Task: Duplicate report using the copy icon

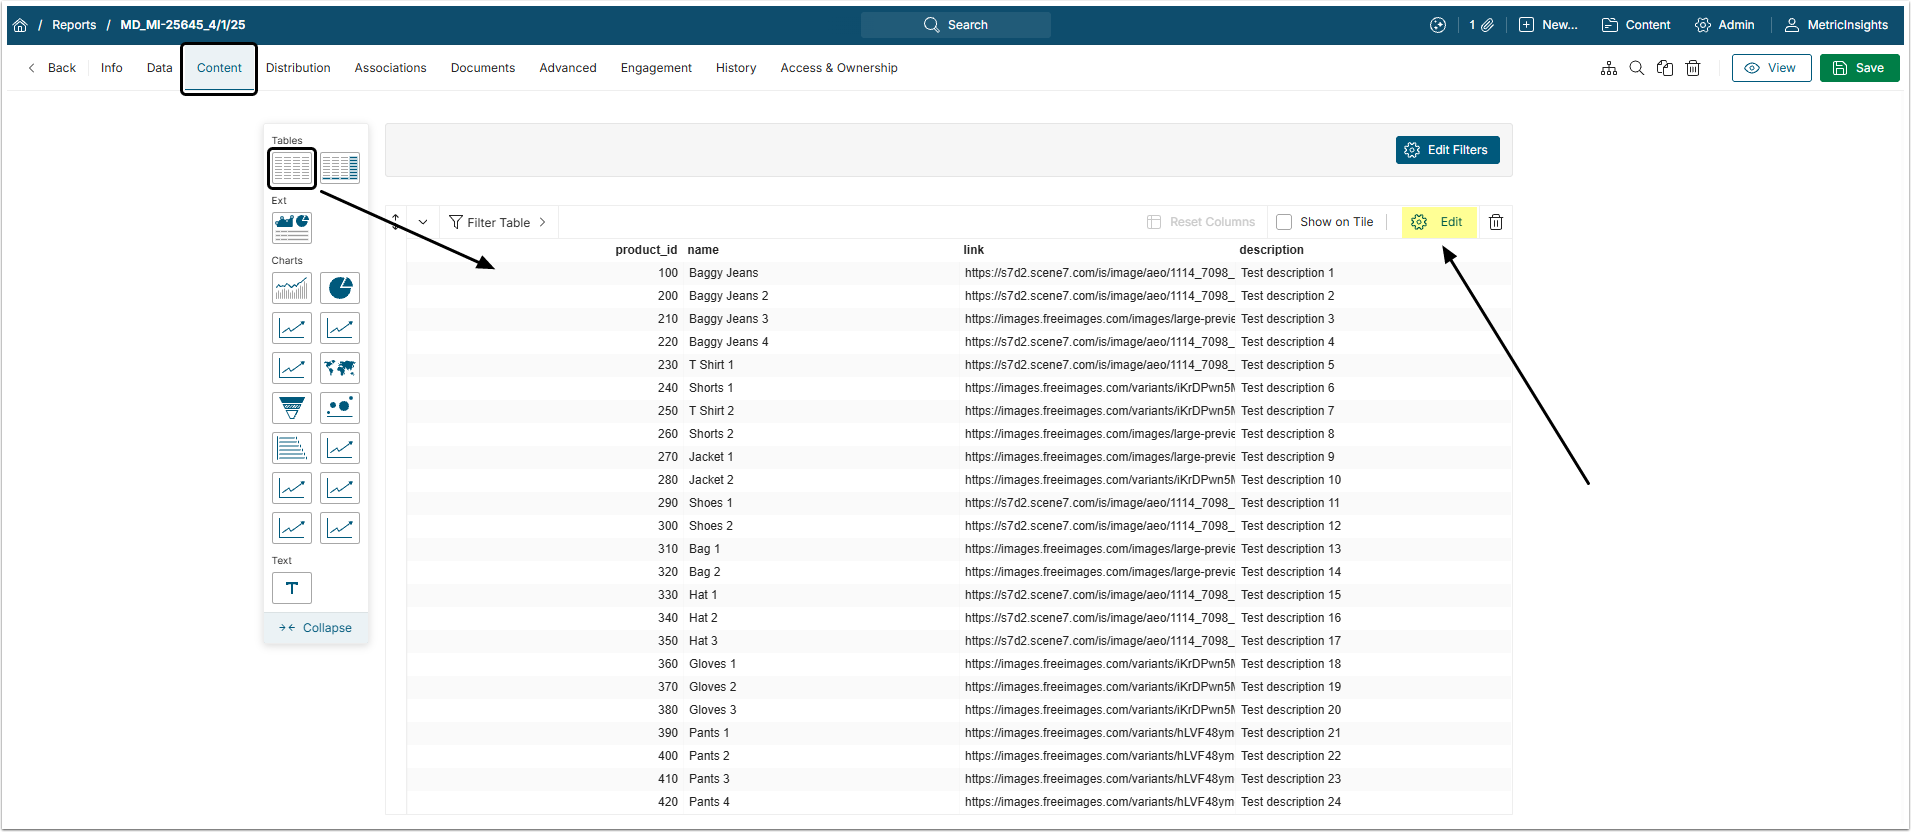Action: [x=1665, y=68]
